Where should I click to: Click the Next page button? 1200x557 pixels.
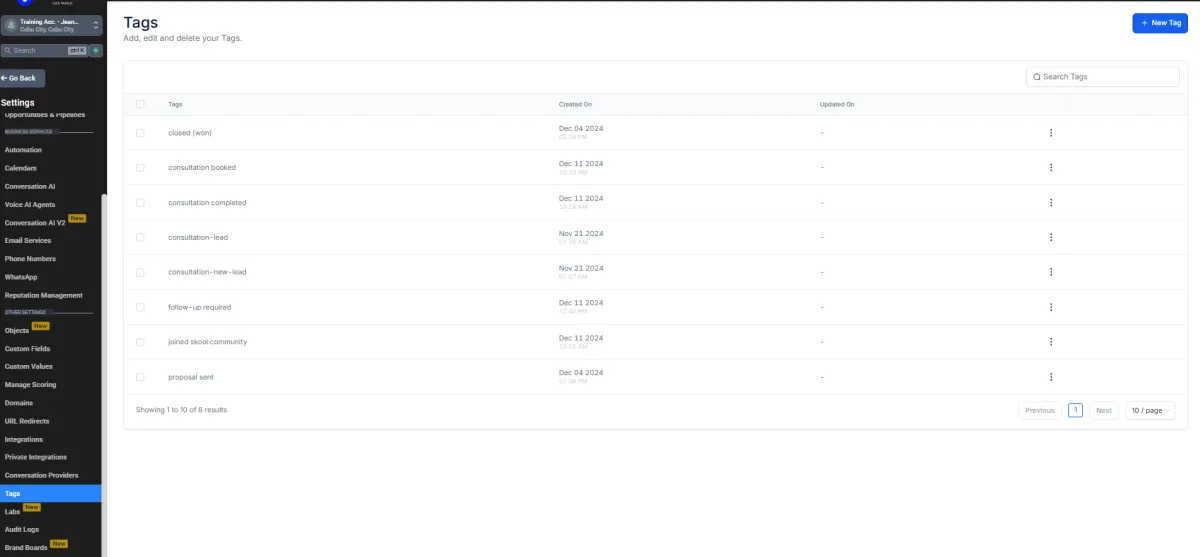point(1104,410)
